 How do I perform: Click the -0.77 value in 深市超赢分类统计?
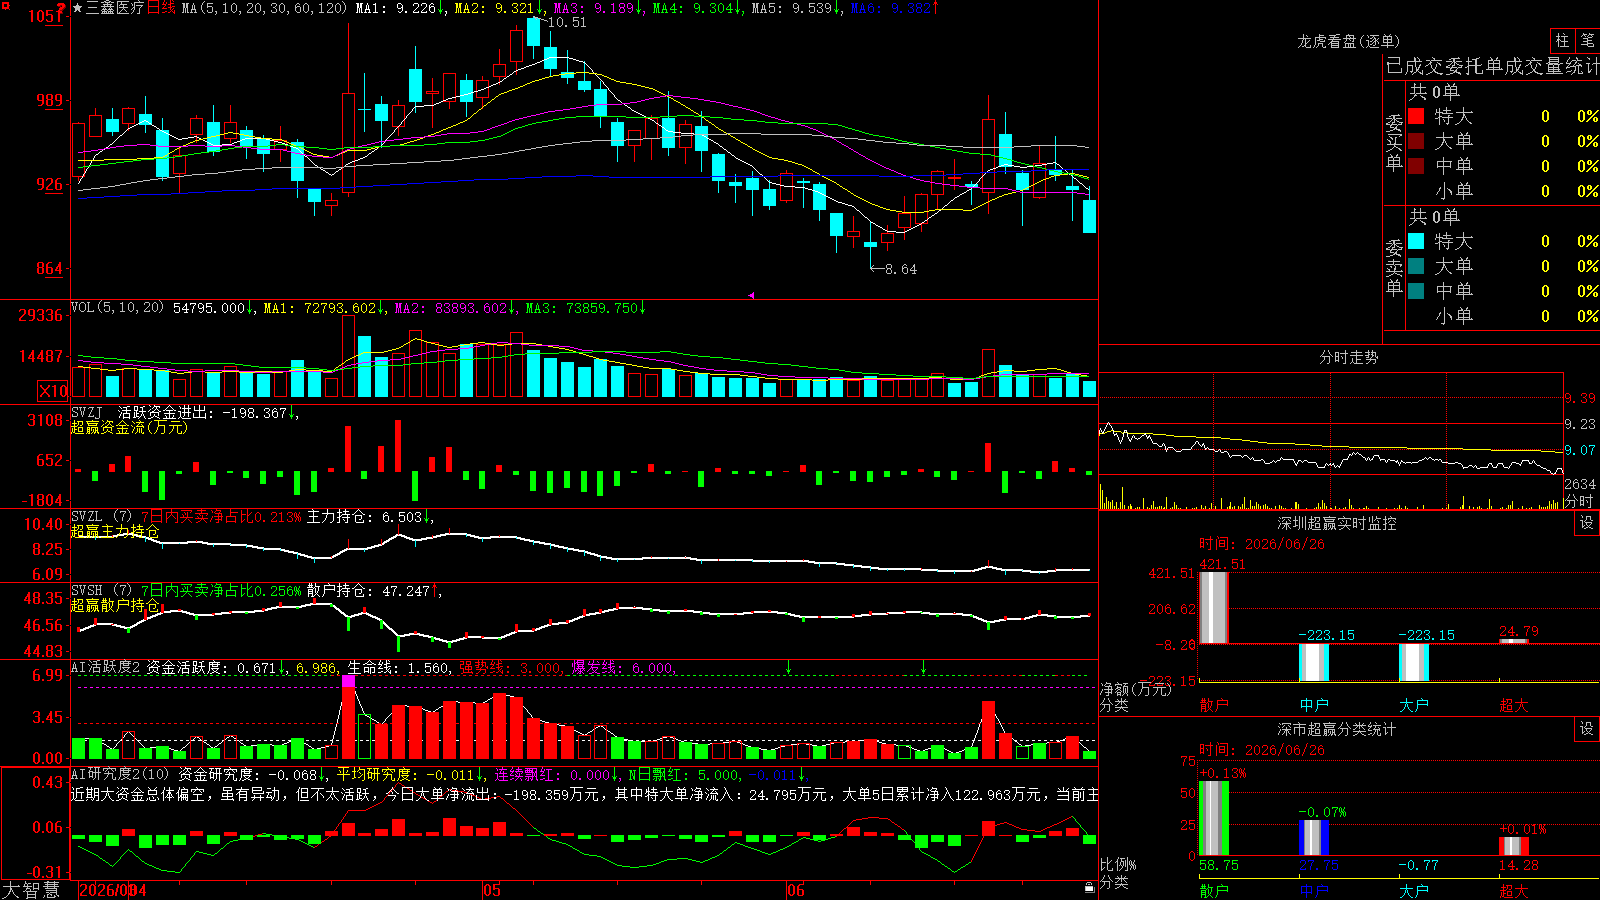(x=1419, y=865)
